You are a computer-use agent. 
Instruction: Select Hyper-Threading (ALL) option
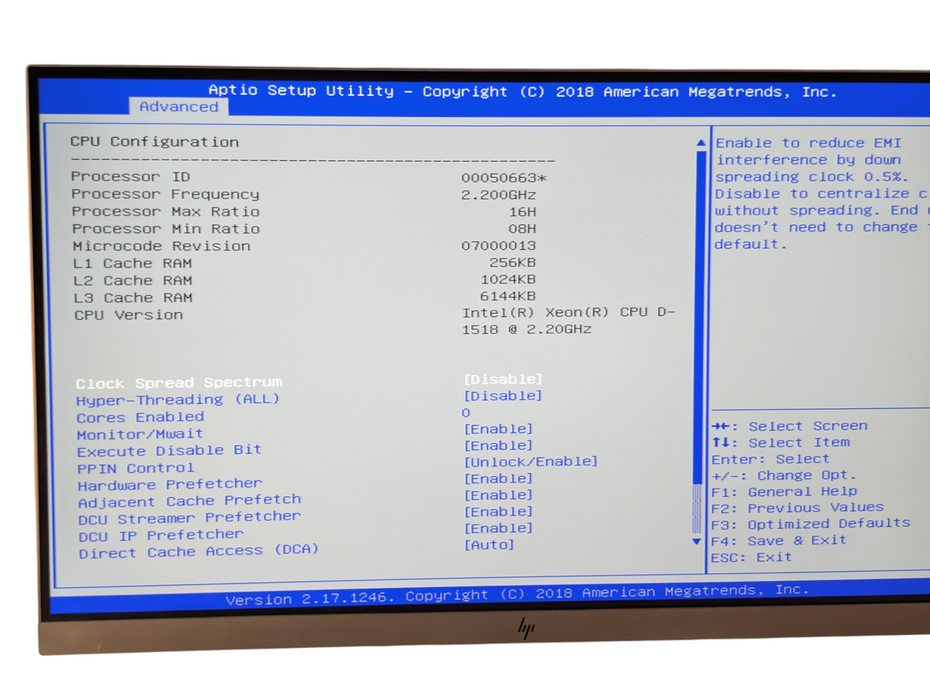point(178,399)
